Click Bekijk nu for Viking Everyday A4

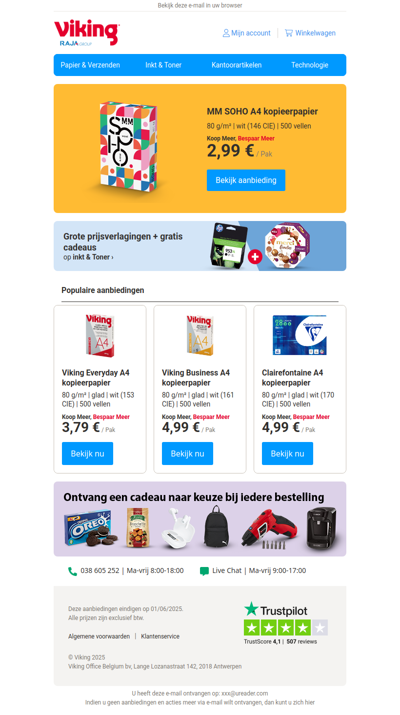pyautogui.click(x=88, y=454)
